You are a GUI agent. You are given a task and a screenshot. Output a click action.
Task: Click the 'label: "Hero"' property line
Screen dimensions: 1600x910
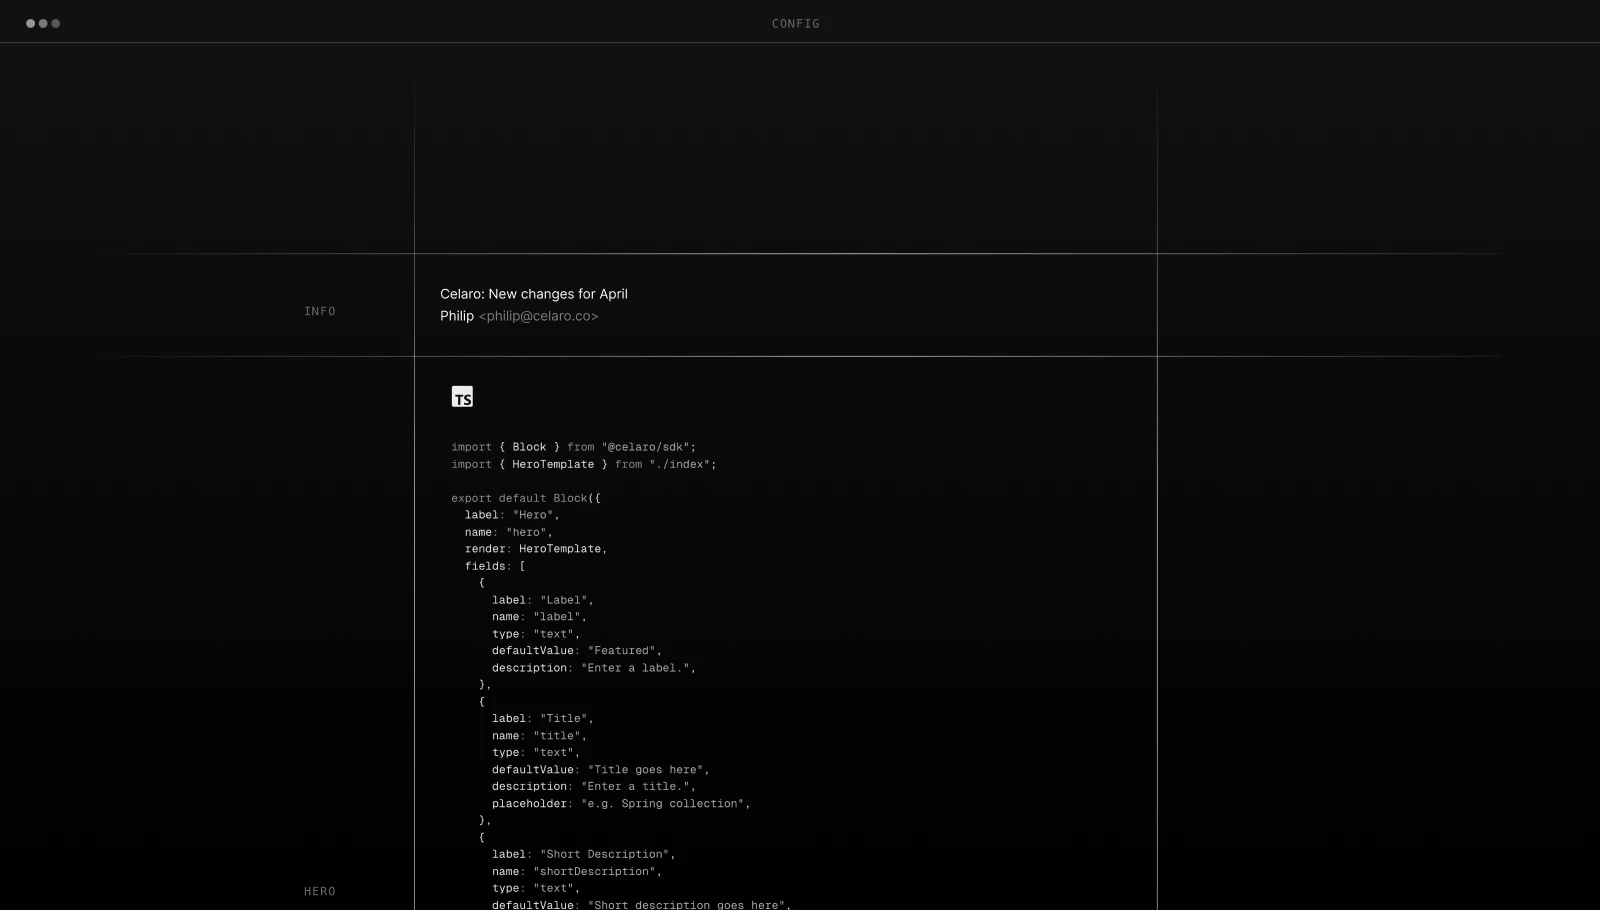(511, 515)
